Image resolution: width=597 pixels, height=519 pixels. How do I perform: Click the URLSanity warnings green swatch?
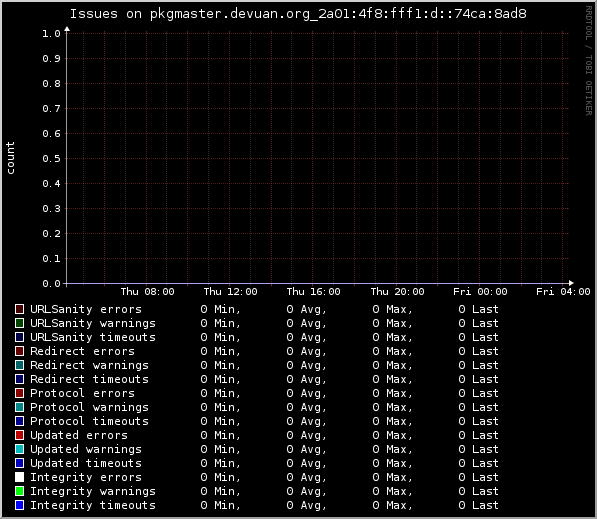click(19, 323)
